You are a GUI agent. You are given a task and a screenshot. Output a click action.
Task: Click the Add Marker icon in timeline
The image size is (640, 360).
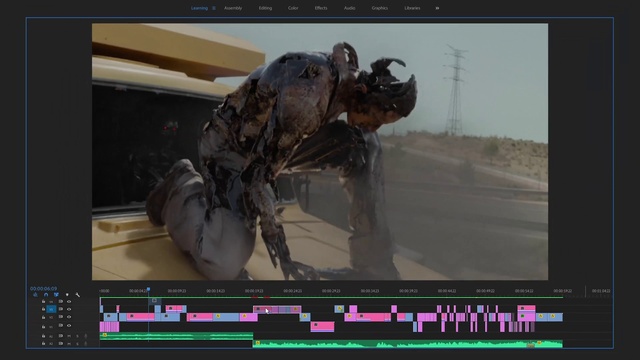[67, 295]
